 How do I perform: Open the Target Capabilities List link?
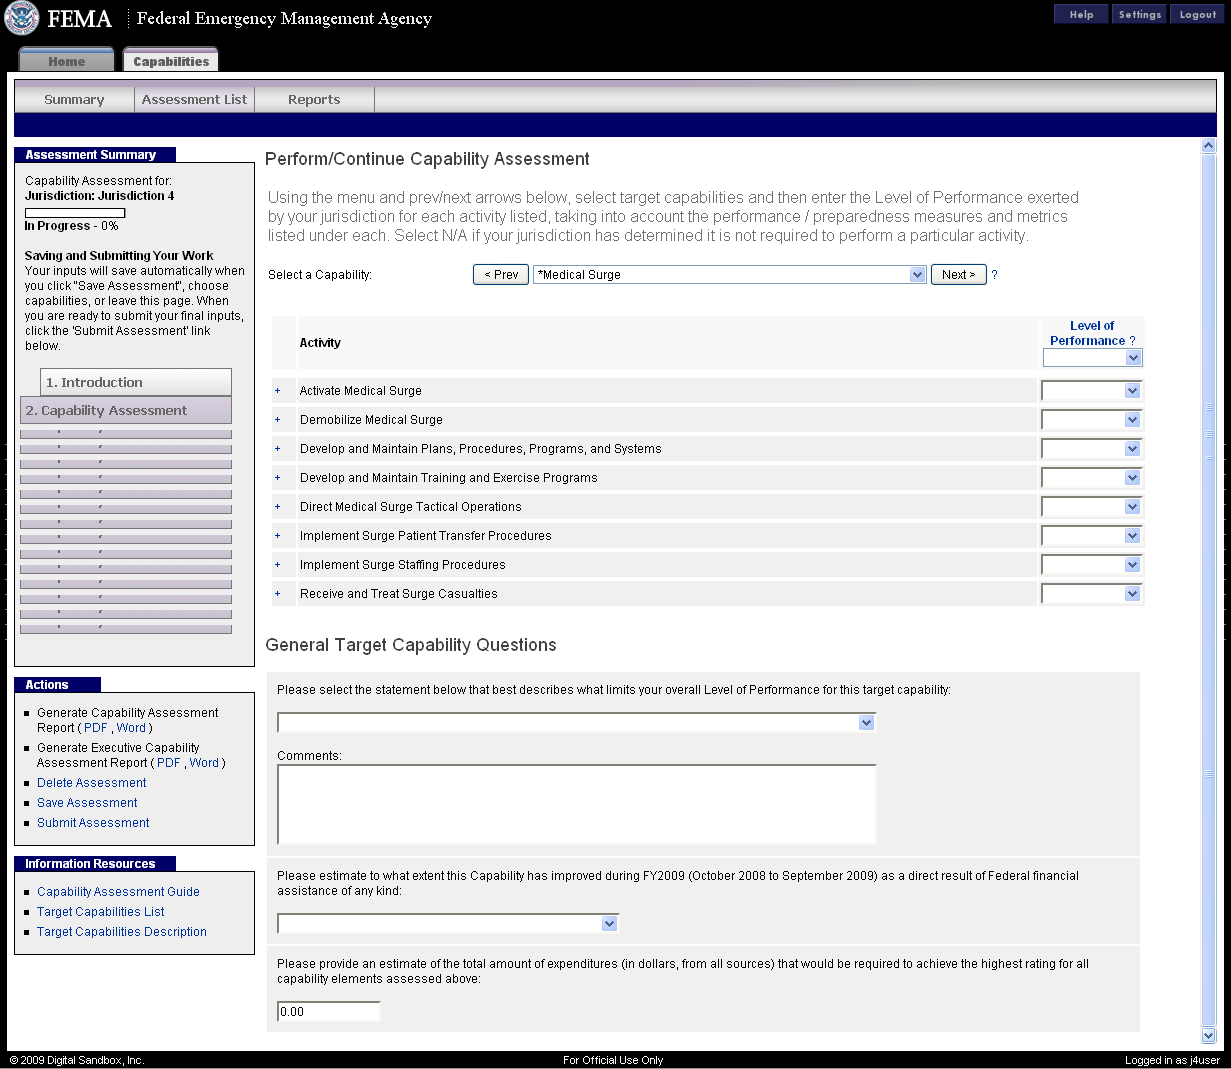tap(101, 912)
